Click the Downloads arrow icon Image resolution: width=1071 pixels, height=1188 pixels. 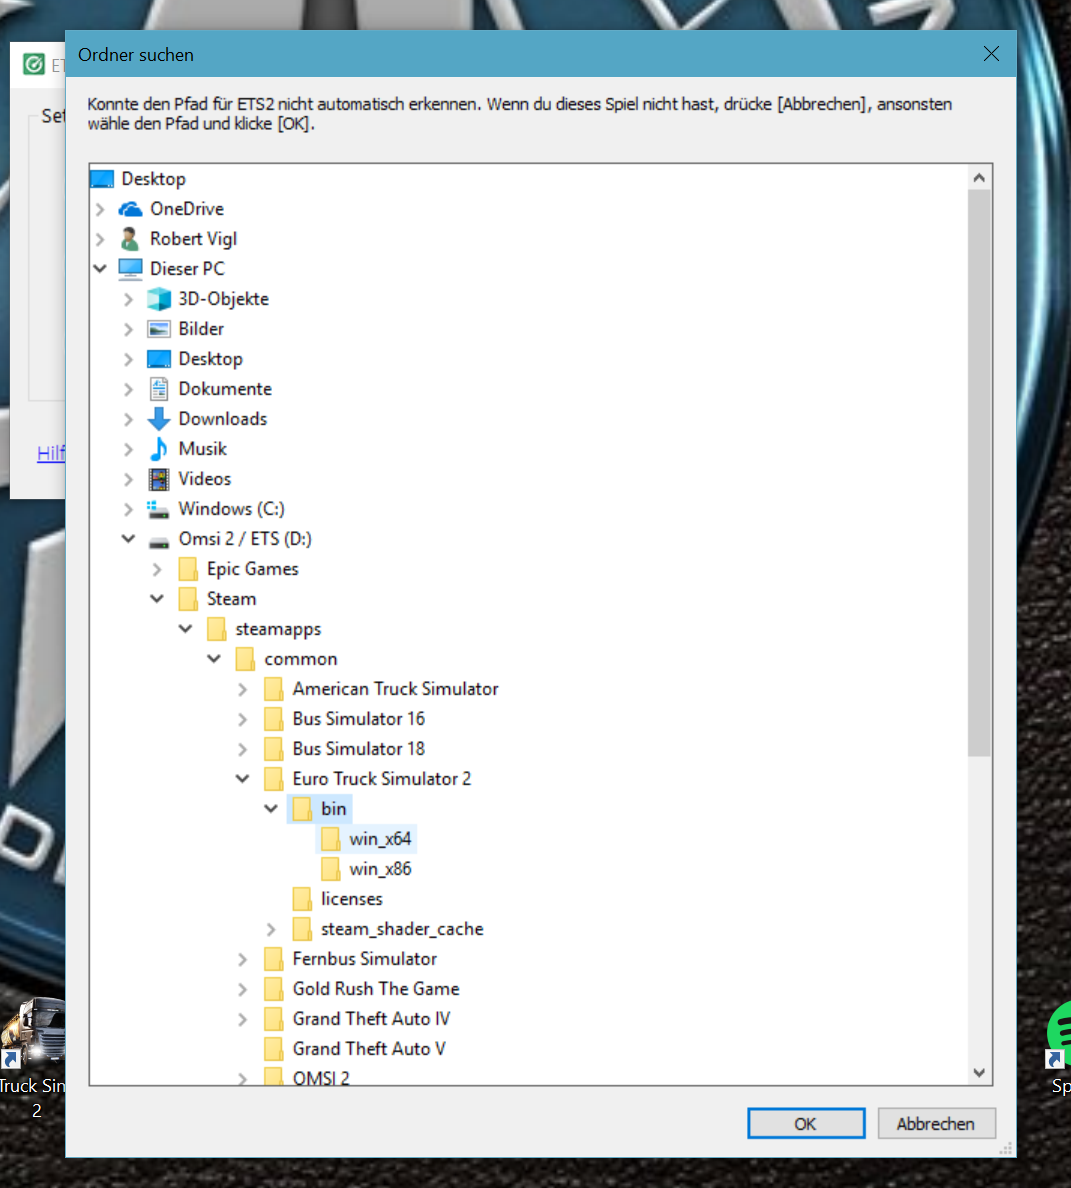point(159,419)
